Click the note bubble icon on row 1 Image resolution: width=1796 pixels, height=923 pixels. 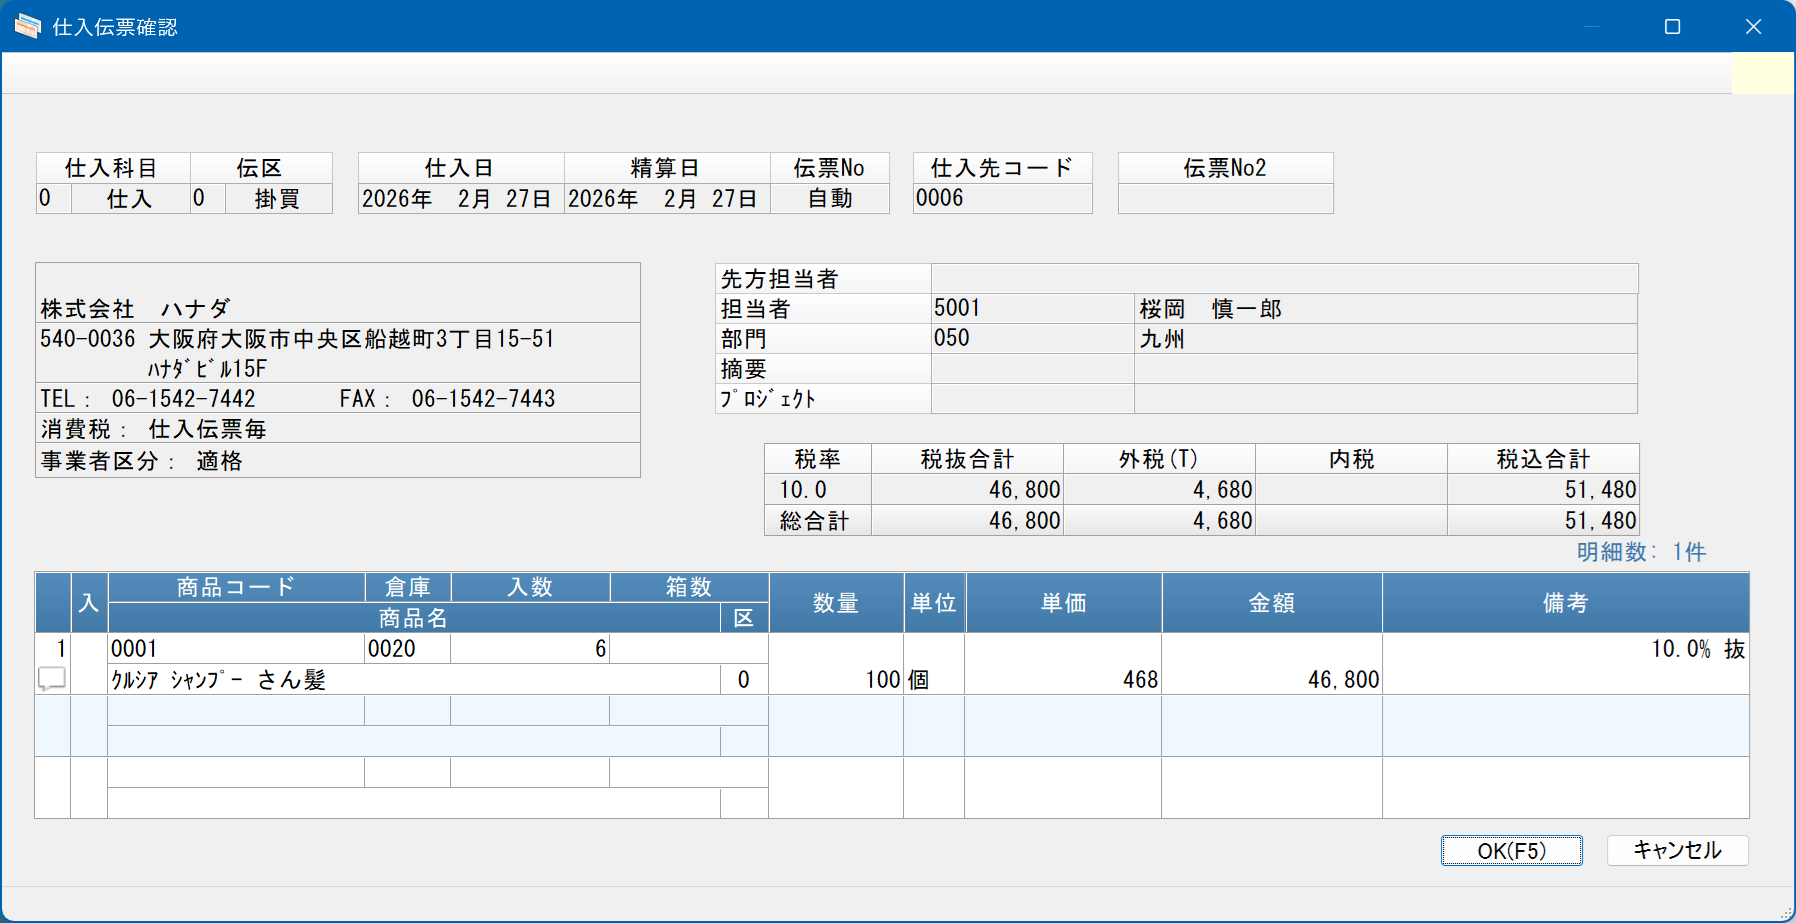tap(52, 679)
